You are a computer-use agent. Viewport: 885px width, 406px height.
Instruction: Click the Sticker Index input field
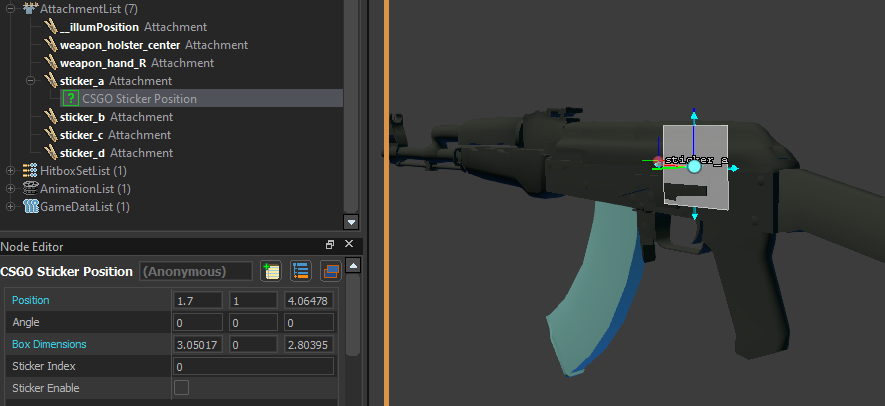pyautogui.click(x=253, y=366)
